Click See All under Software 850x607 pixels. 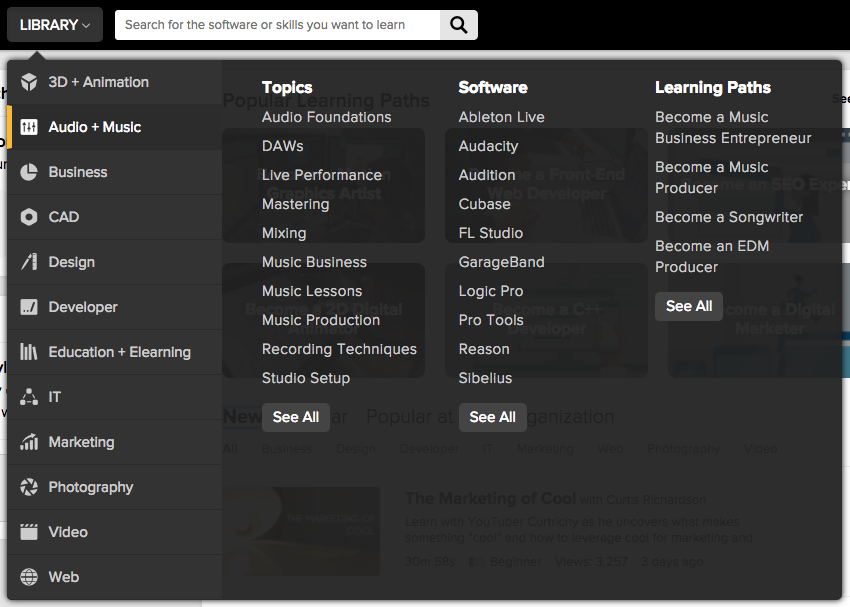(493, 417)
